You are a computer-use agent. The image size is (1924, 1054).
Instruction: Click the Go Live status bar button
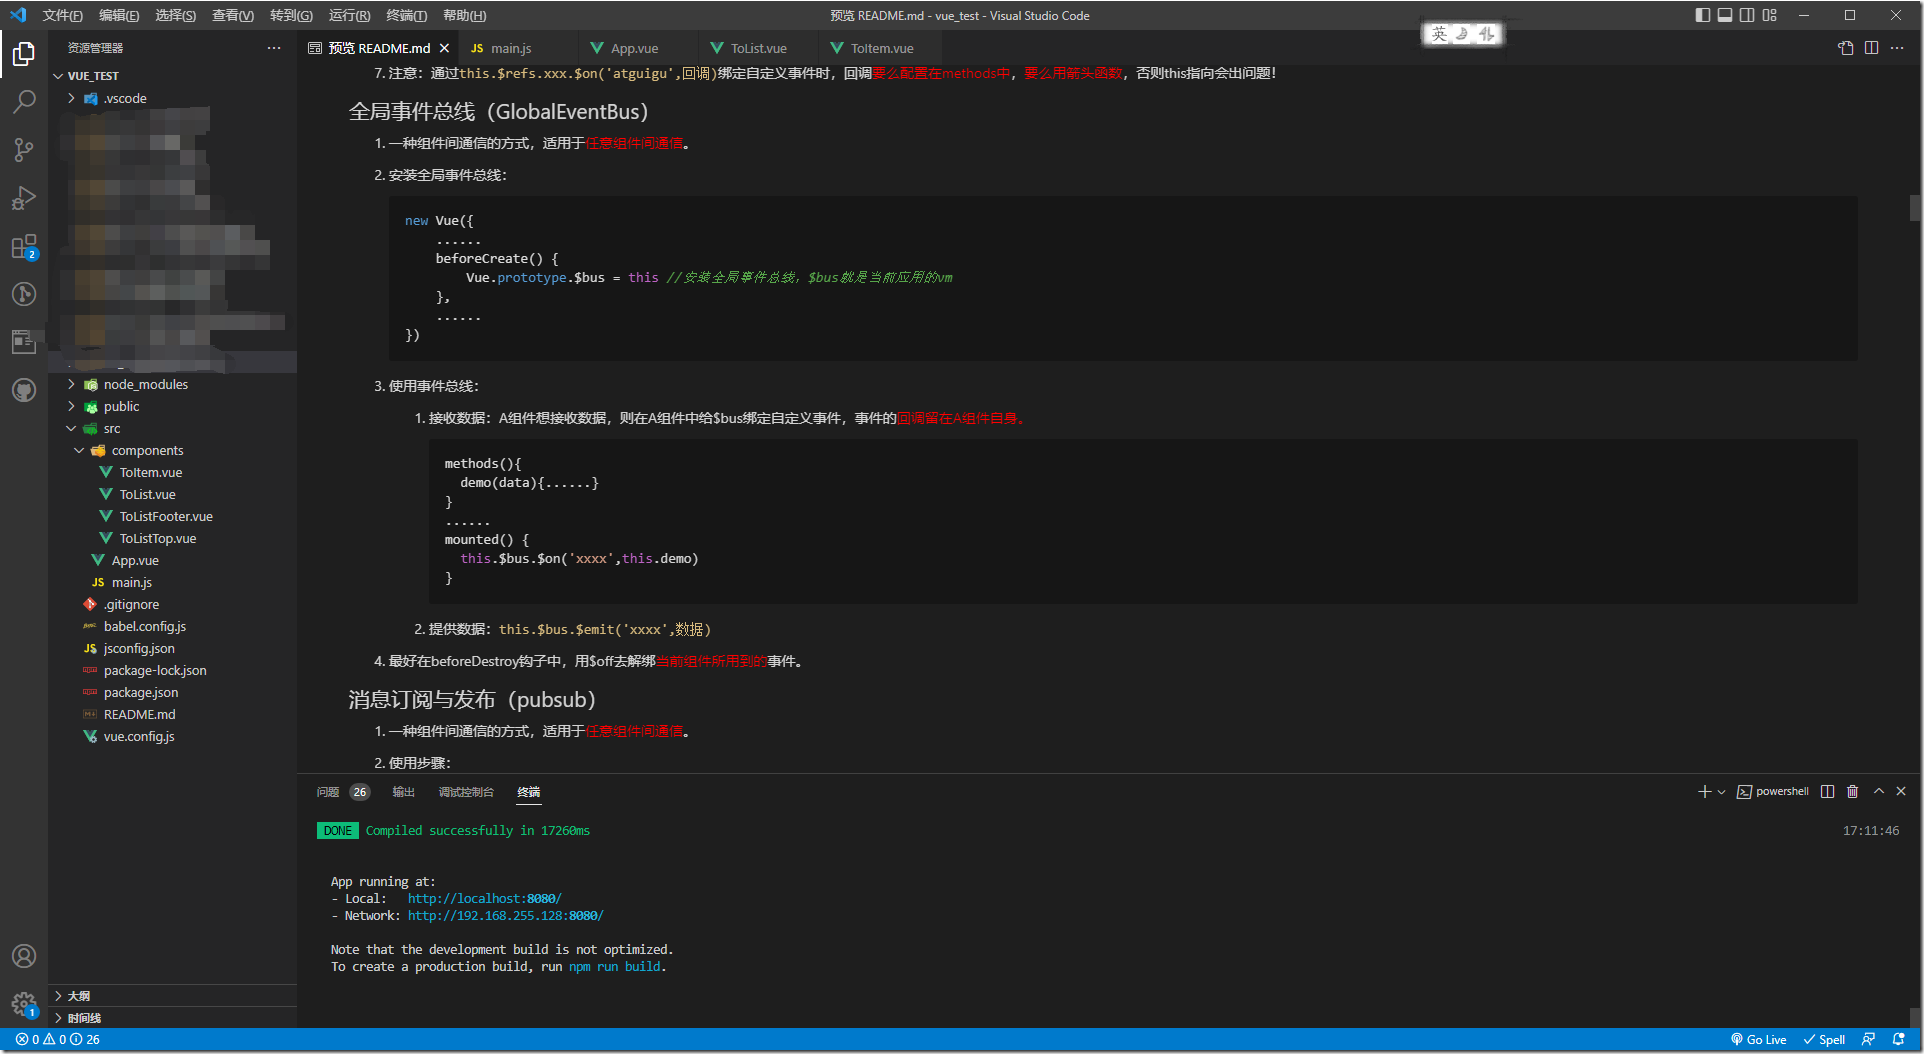1759,1040
